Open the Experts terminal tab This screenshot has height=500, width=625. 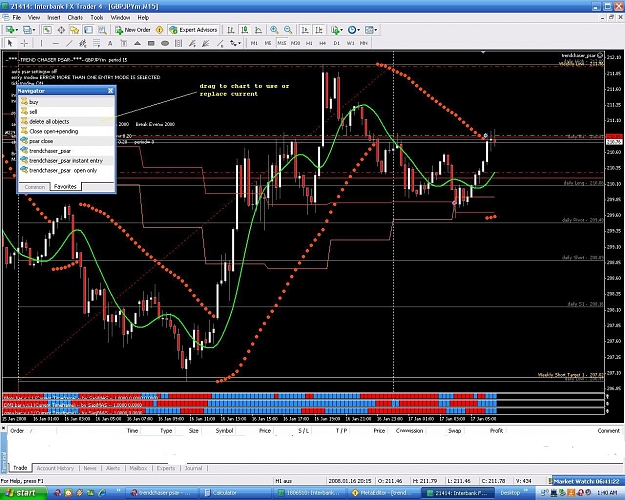(166, 468)
